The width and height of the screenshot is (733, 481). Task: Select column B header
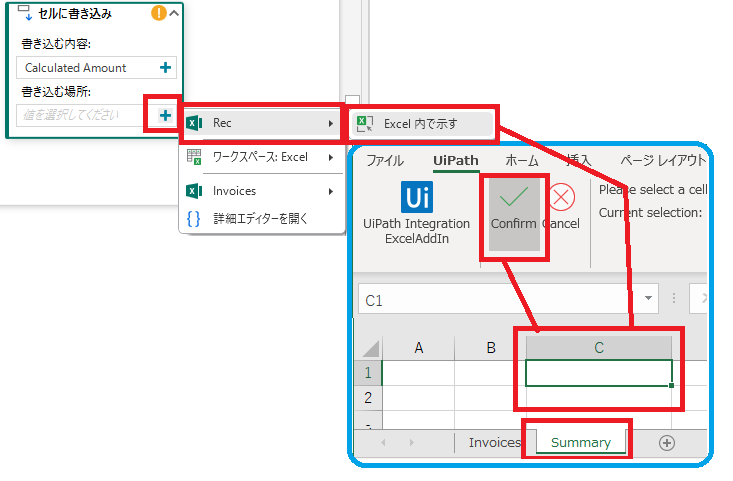(x=490, y=348)
